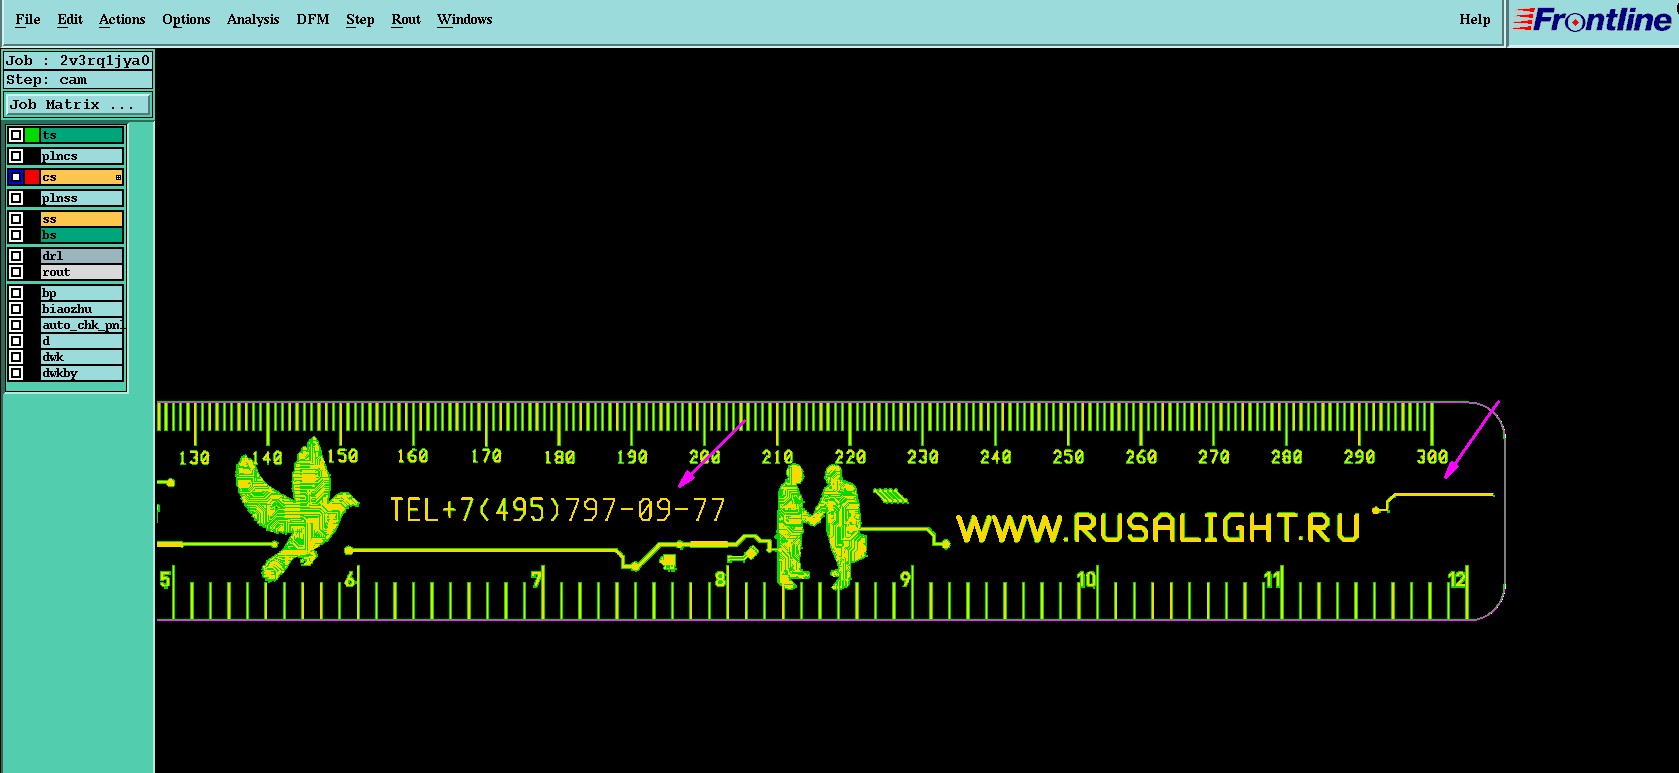This screenshot has width=1679, height=773.
Task: Toggle the bp layer checkbox
Action: point(16,293)
